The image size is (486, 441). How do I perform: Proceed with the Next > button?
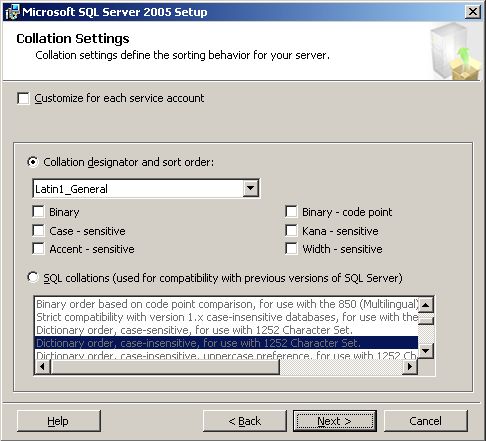click(x=335, y=421)
